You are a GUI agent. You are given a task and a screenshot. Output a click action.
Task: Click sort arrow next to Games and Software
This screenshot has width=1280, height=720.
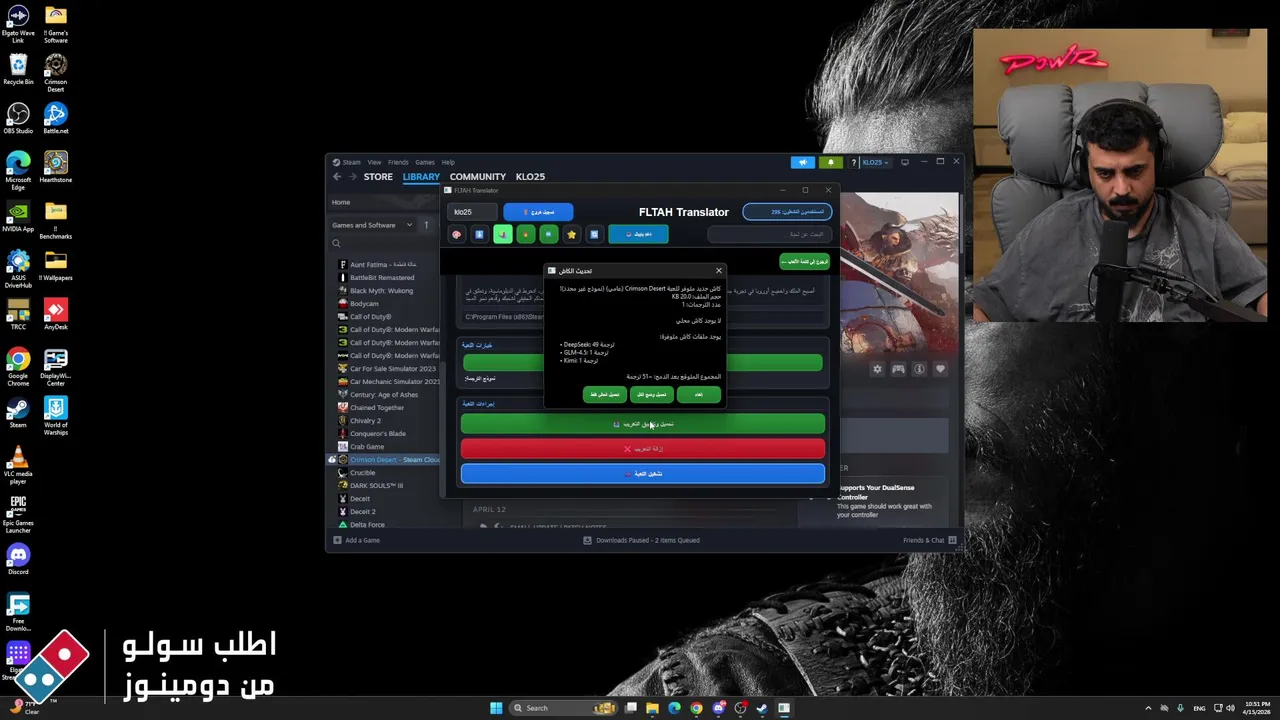coord(426,225)
